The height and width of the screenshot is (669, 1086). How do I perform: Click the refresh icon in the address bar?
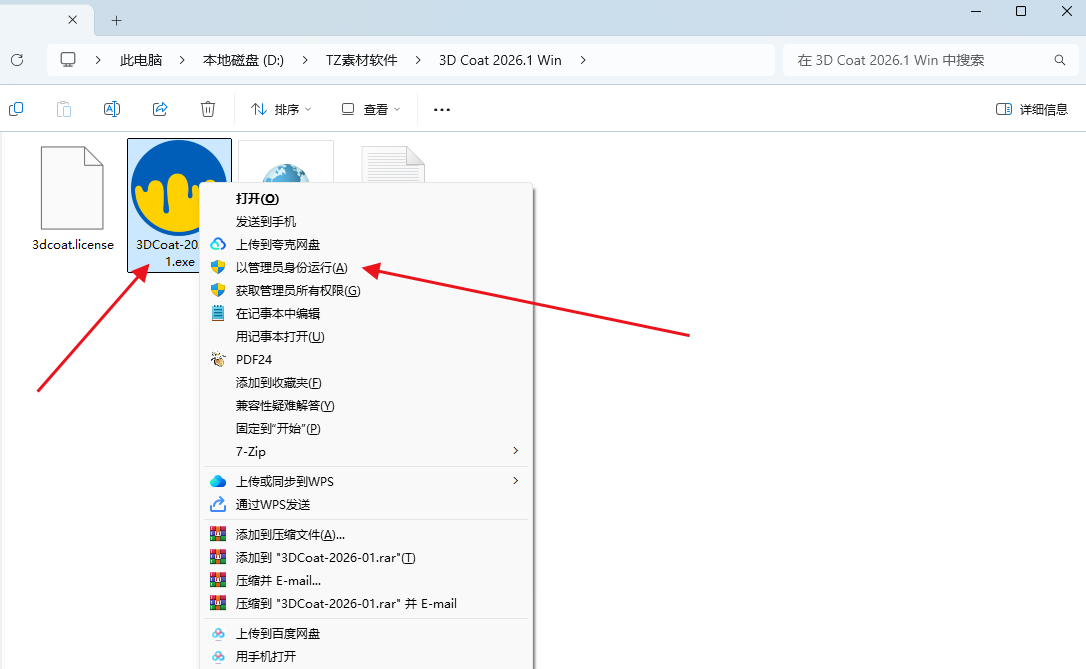coord(17,60)
